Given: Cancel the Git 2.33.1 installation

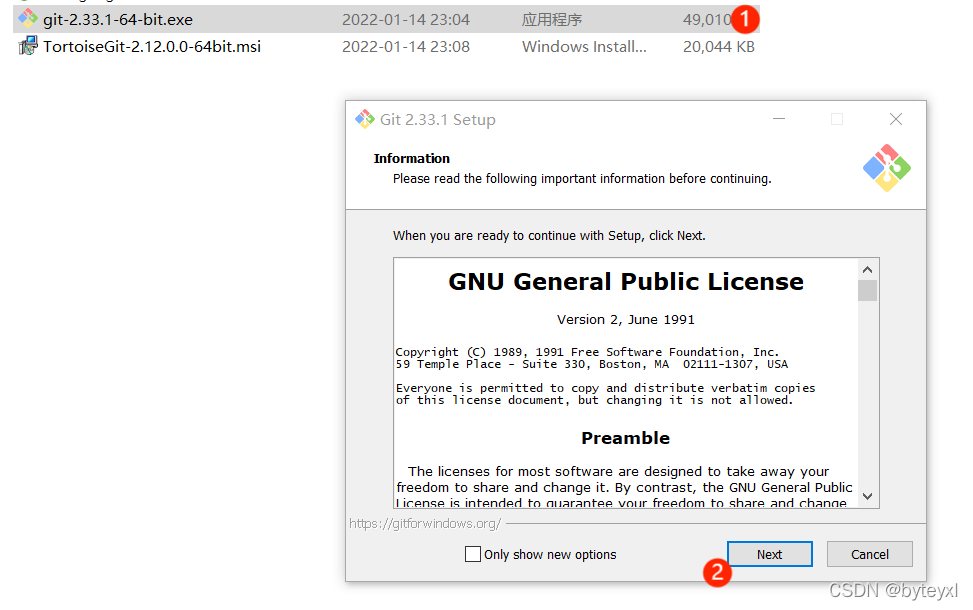Looking at the screenshot, I should tap(869, 554).
